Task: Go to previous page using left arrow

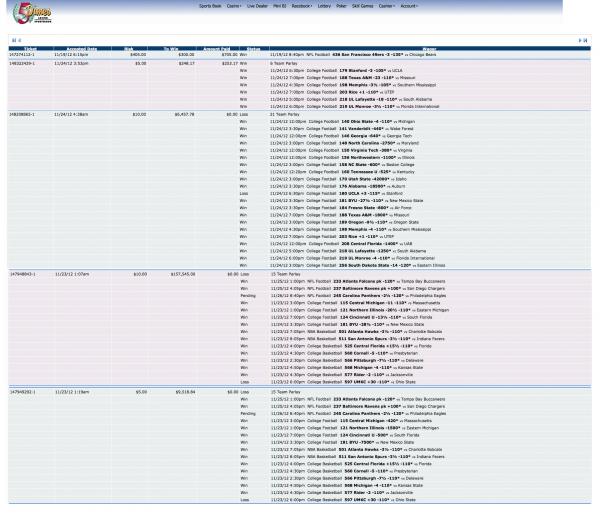Action: 17,40
